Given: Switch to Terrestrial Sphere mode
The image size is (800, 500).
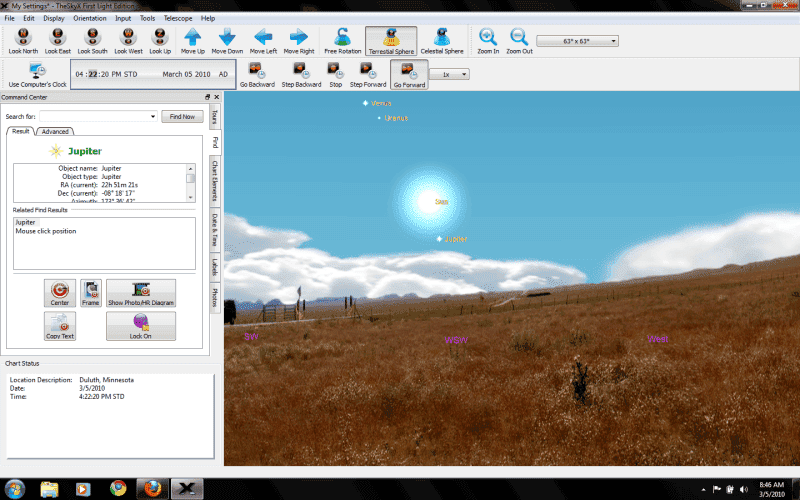Looking at the screenshot, I should click(x=391, y=37).
